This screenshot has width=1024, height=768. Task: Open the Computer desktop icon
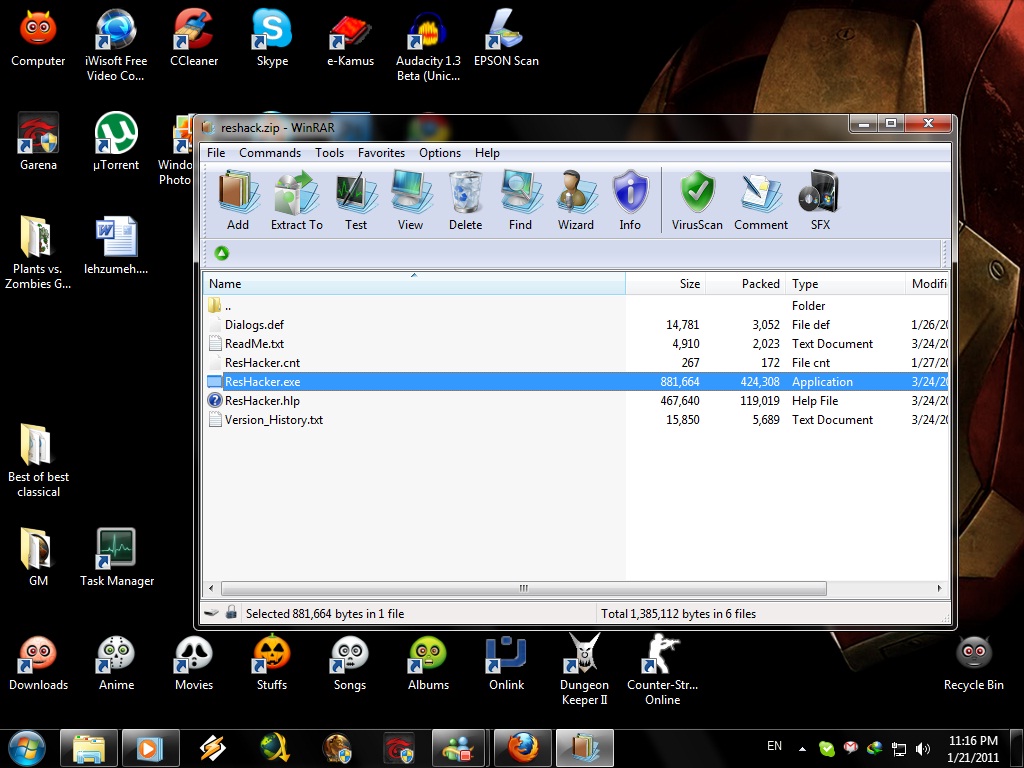(38, 38)
